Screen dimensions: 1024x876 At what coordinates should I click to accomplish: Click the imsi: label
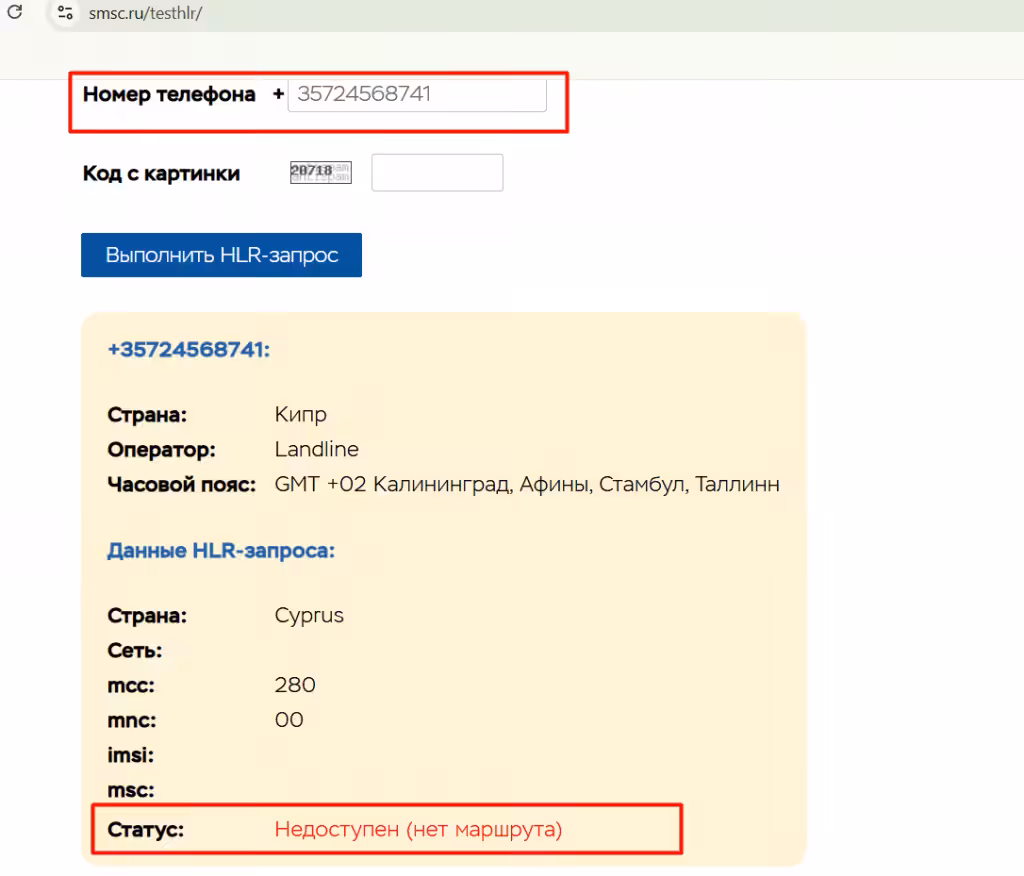131,755
